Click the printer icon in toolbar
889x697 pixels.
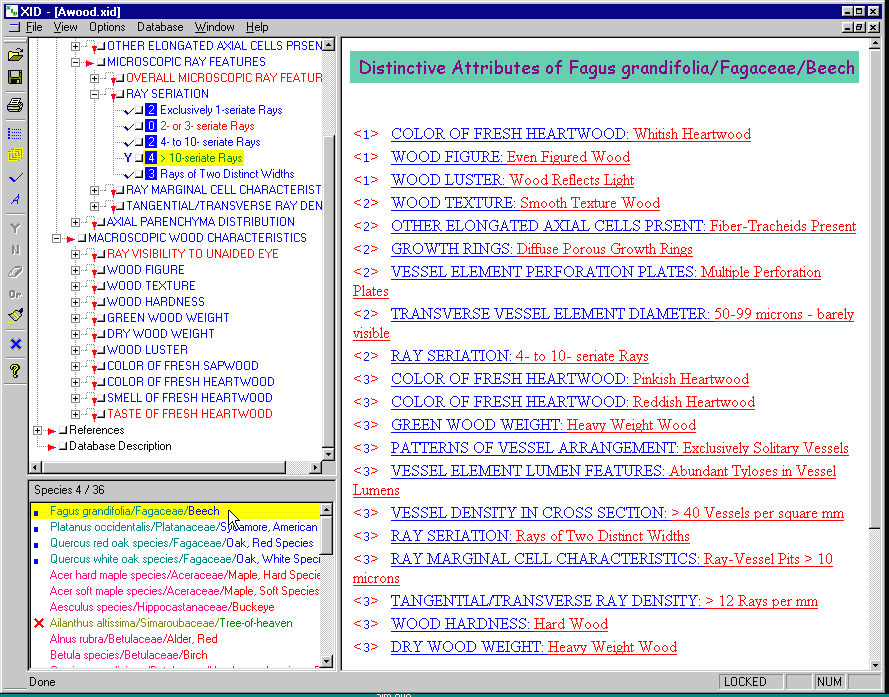click(15, 104)
